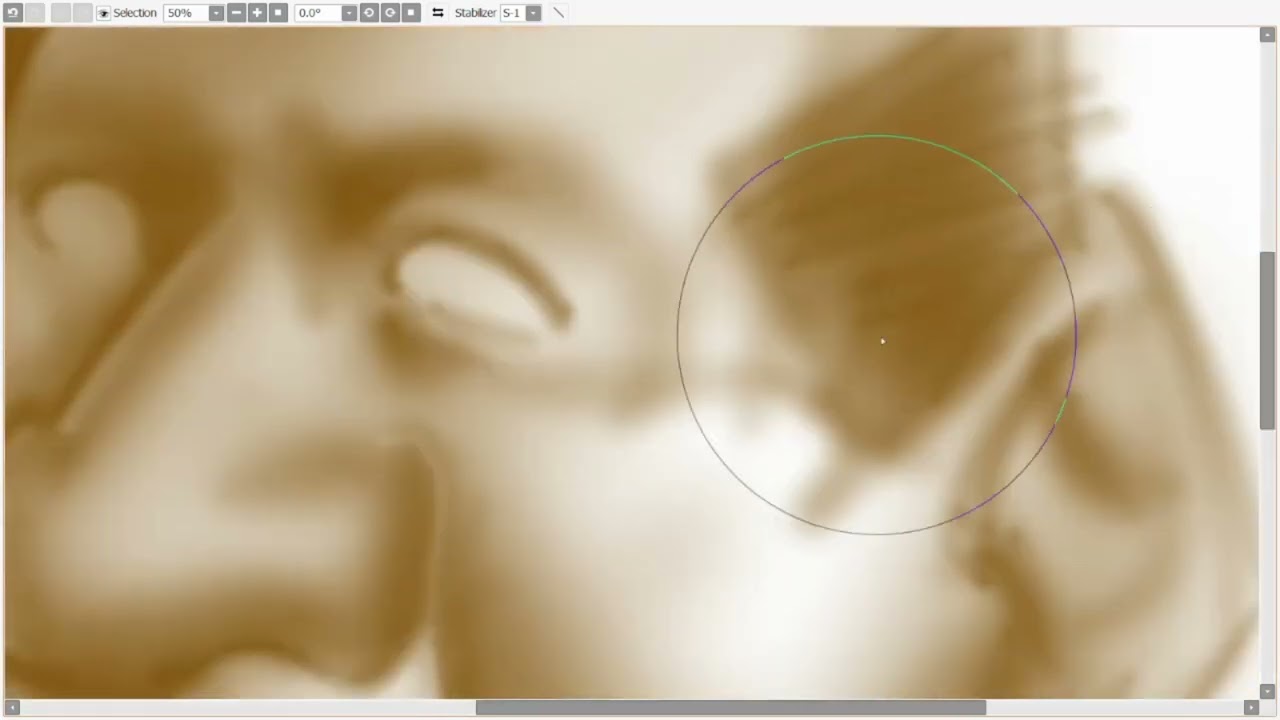
Task: Toggle the straight line drawing icon
Action: coord(558,13)
